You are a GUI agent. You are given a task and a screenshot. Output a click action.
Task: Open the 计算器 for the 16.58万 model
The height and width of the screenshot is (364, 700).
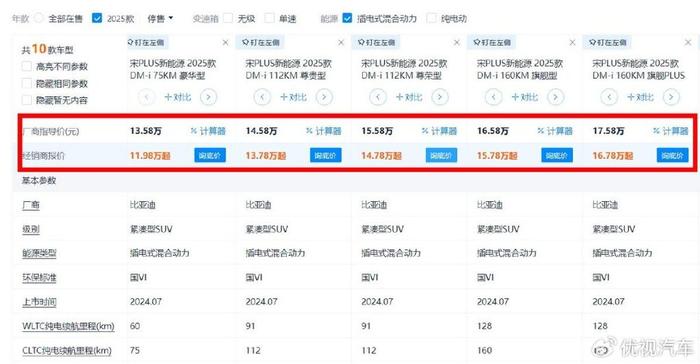[555, 131]
